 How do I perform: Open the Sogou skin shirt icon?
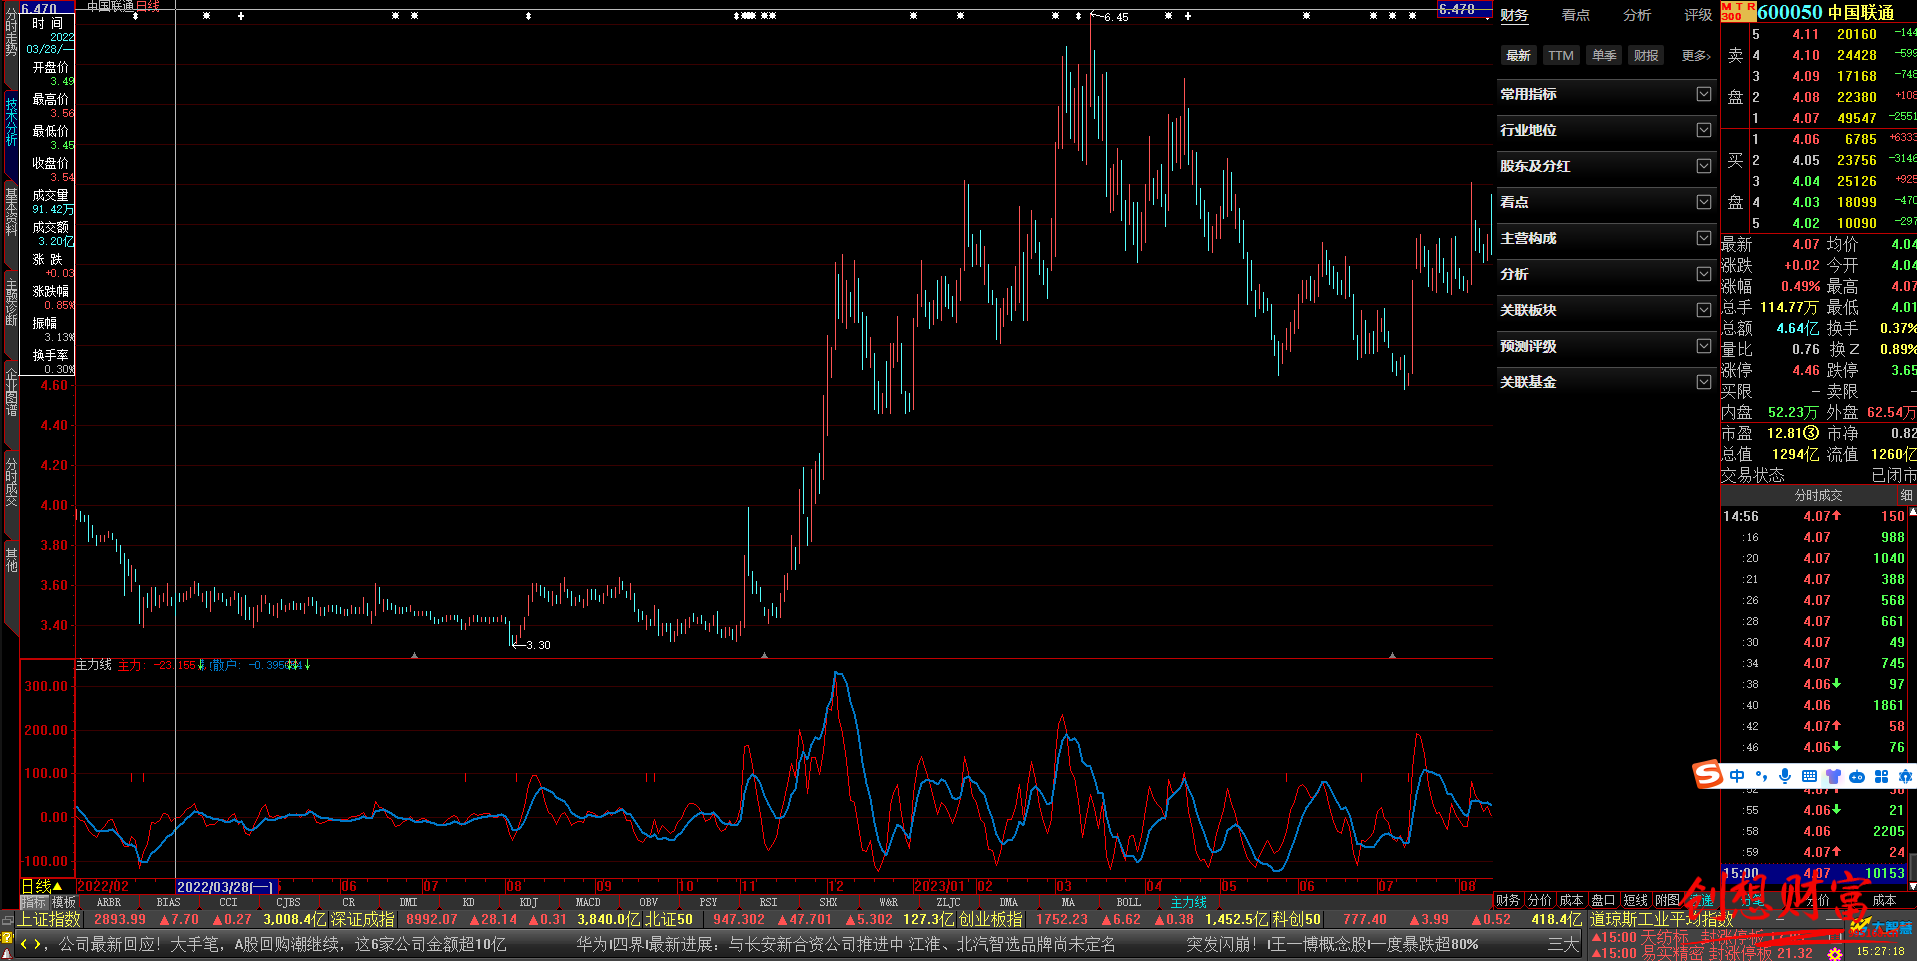[x=1833, y=776]
